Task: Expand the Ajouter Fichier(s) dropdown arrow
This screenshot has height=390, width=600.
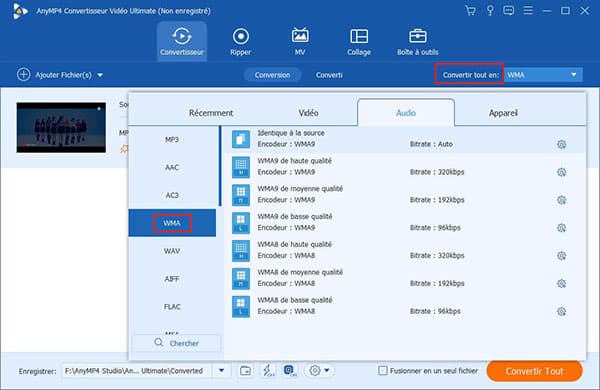Action: [x=100, y=75]
